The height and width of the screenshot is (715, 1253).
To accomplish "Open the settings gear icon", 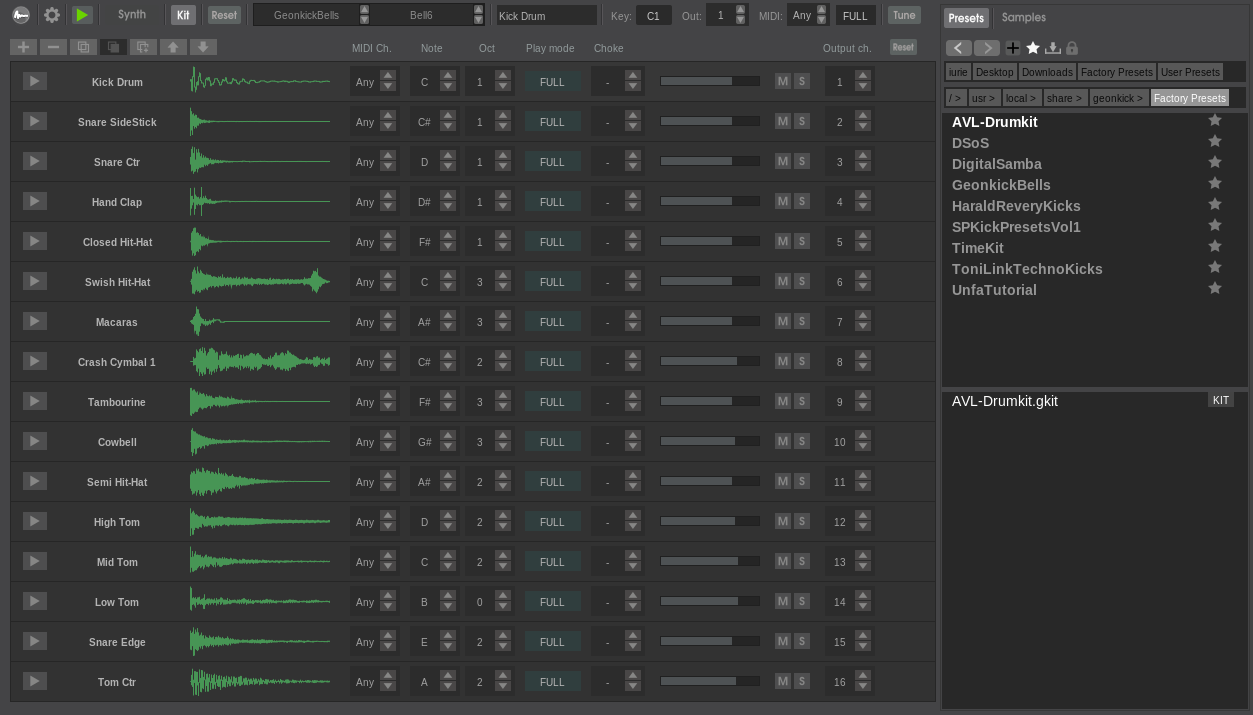I will tap(52, 15).
